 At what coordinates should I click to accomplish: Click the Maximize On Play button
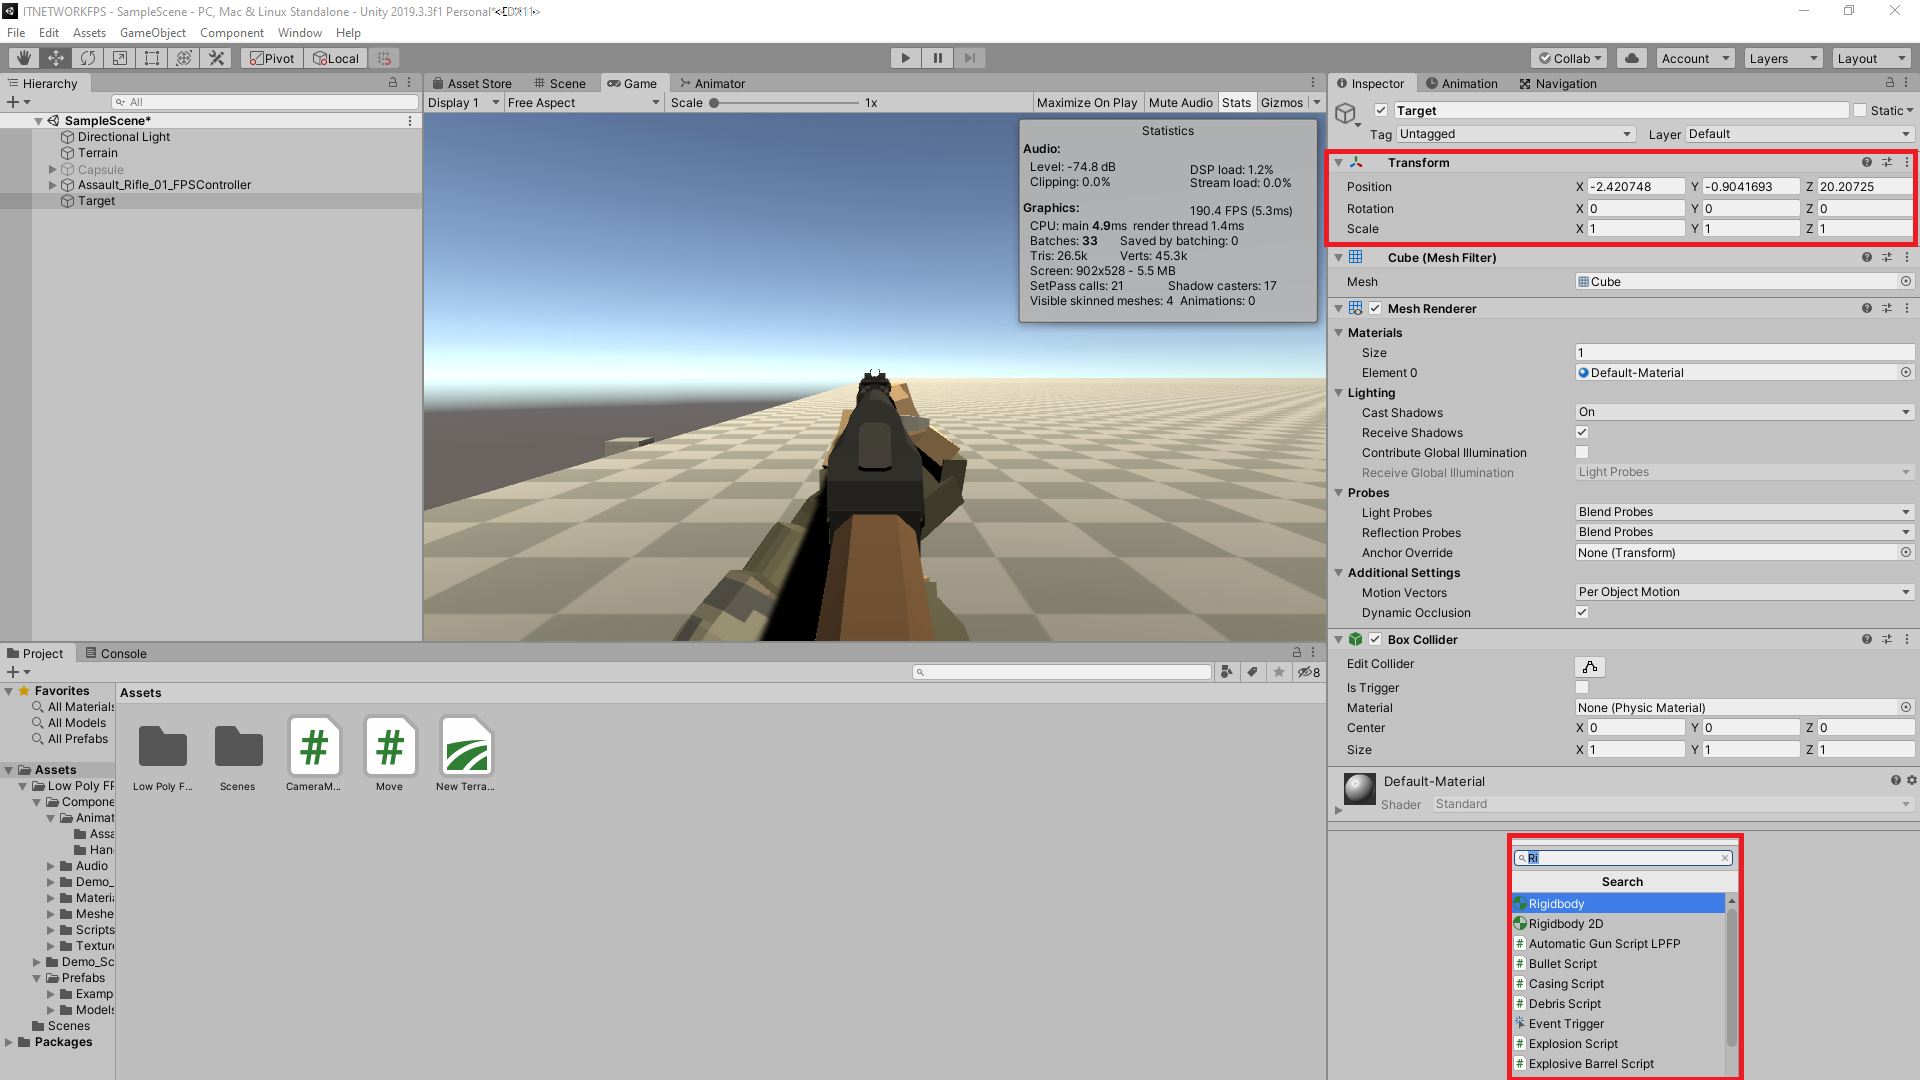[1087, 102]
